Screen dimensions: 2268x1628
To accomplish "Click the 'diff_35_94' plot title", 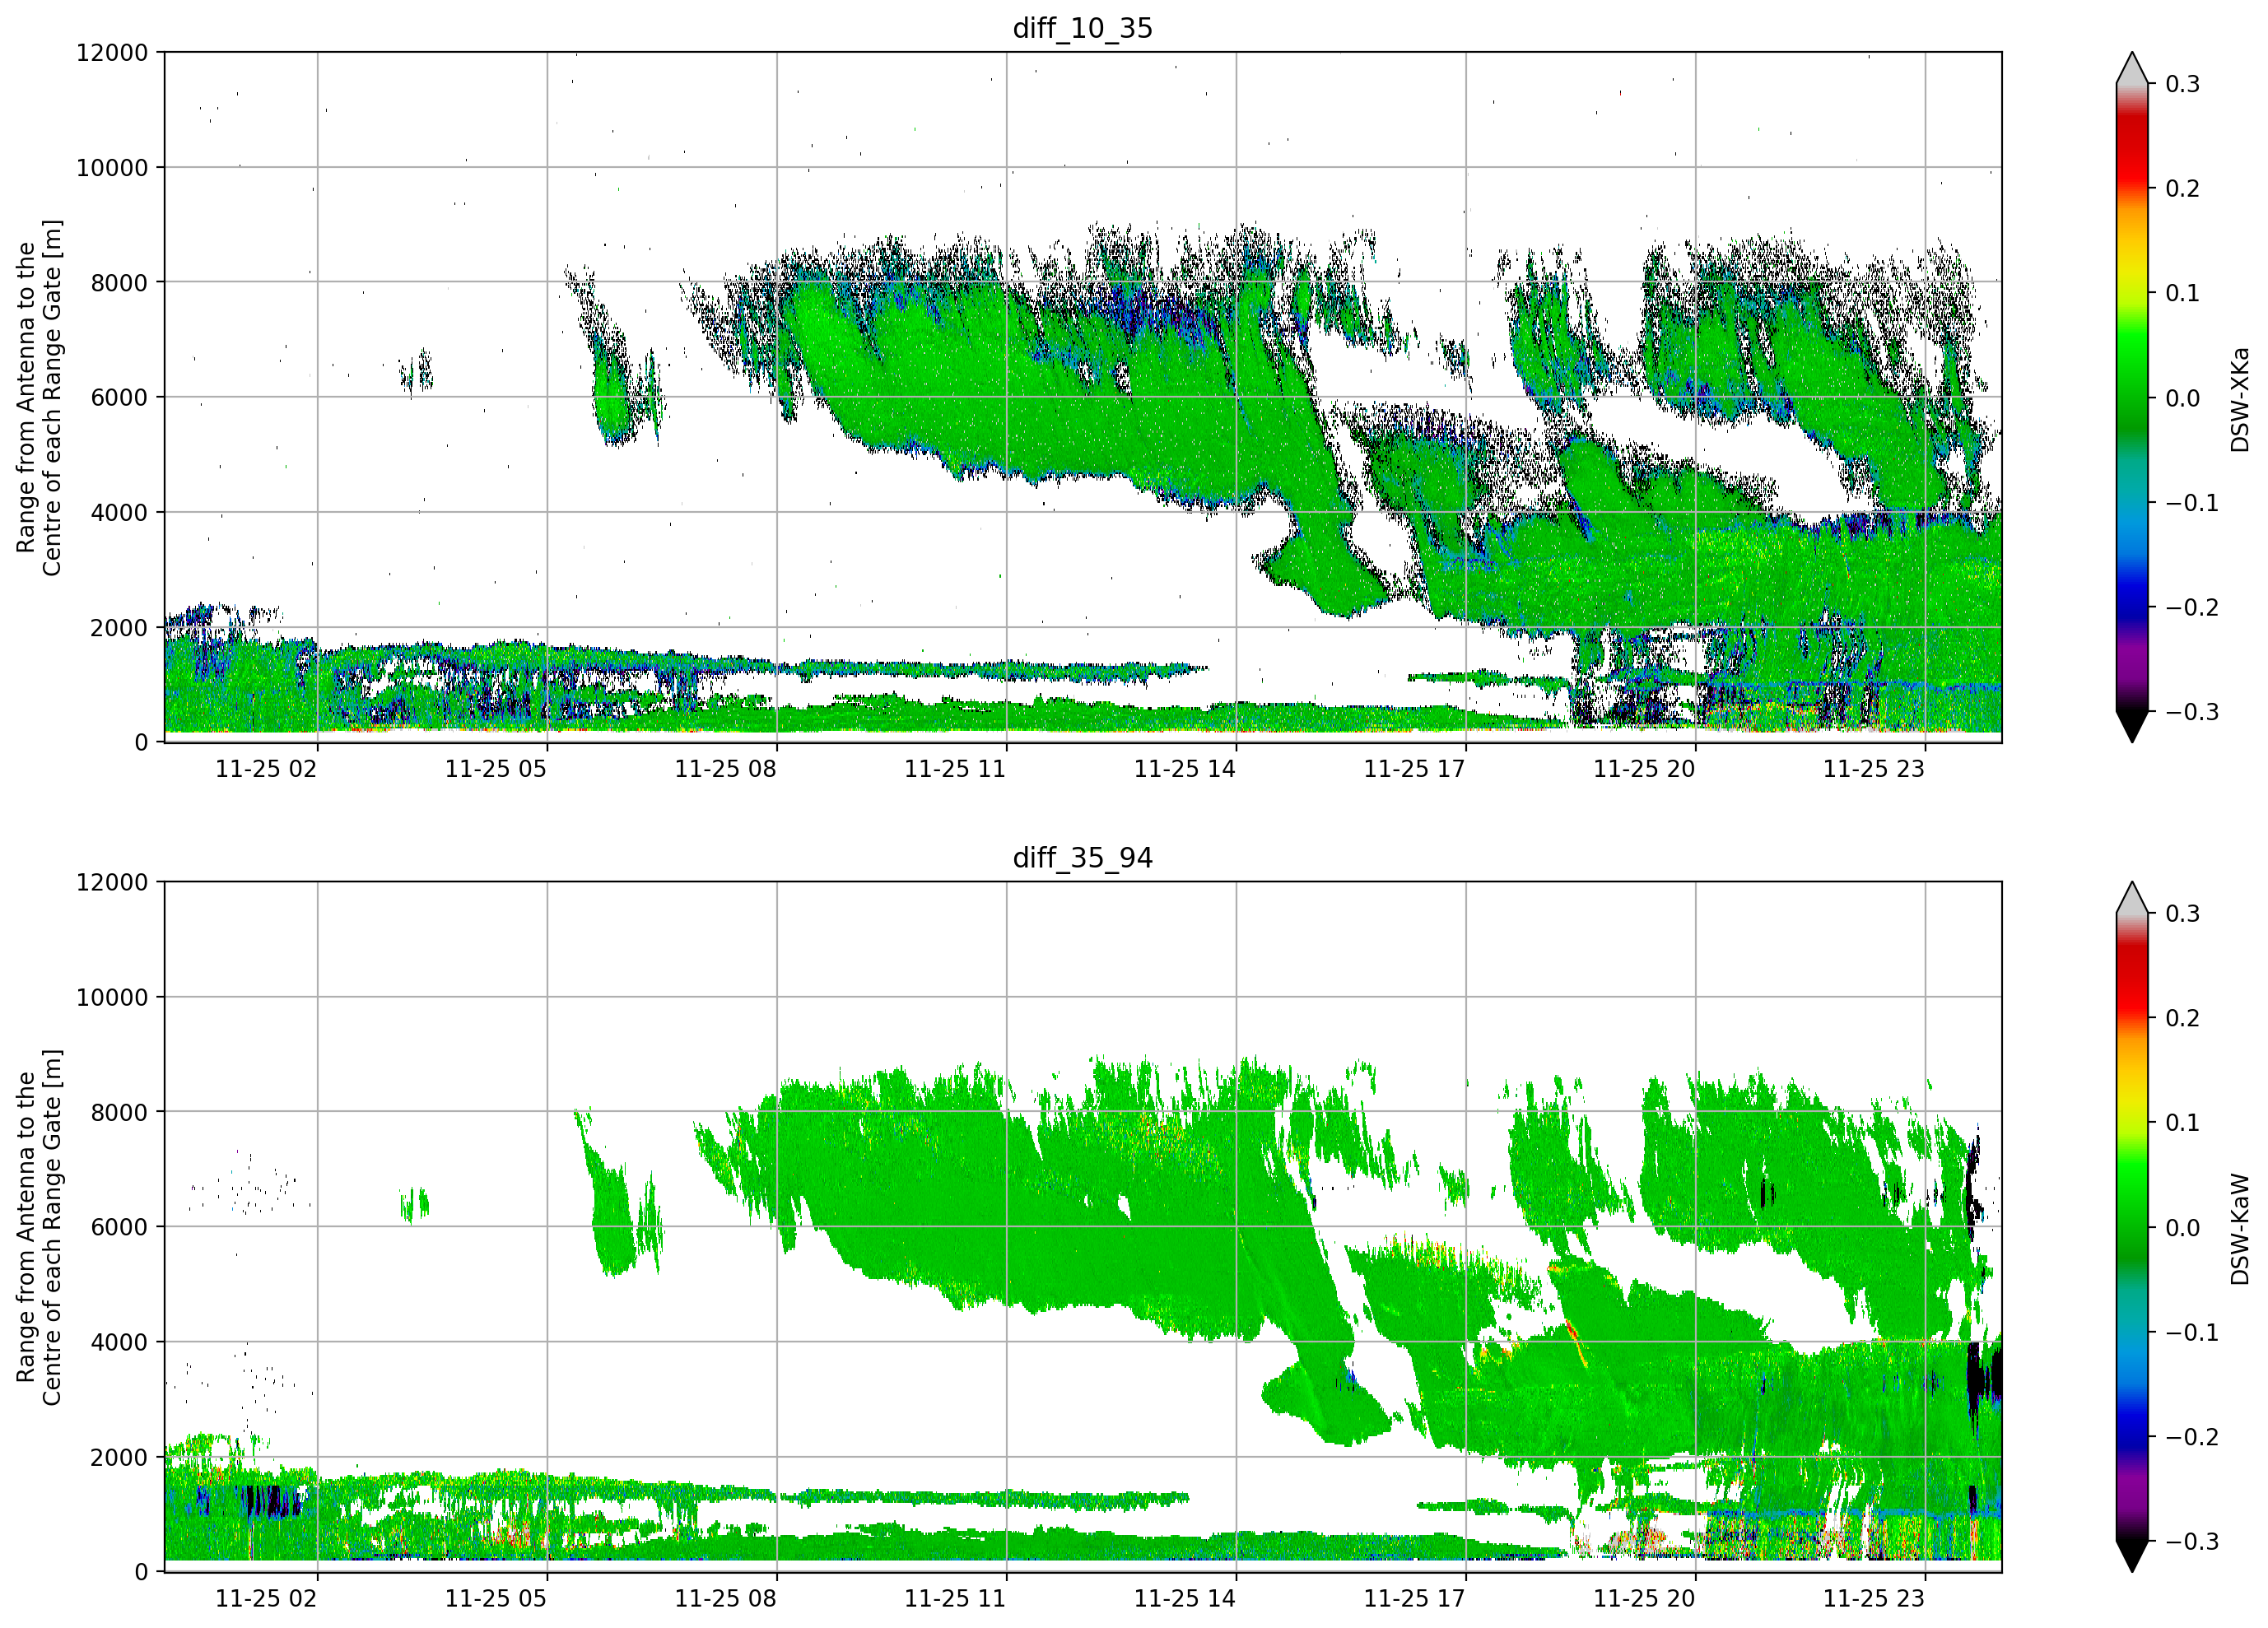I will [x=1083, y=858].
